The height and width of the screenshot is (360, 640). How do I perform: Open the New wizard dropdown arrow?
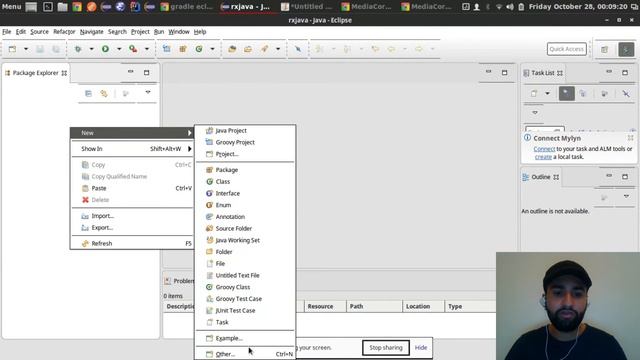(26, 49)
